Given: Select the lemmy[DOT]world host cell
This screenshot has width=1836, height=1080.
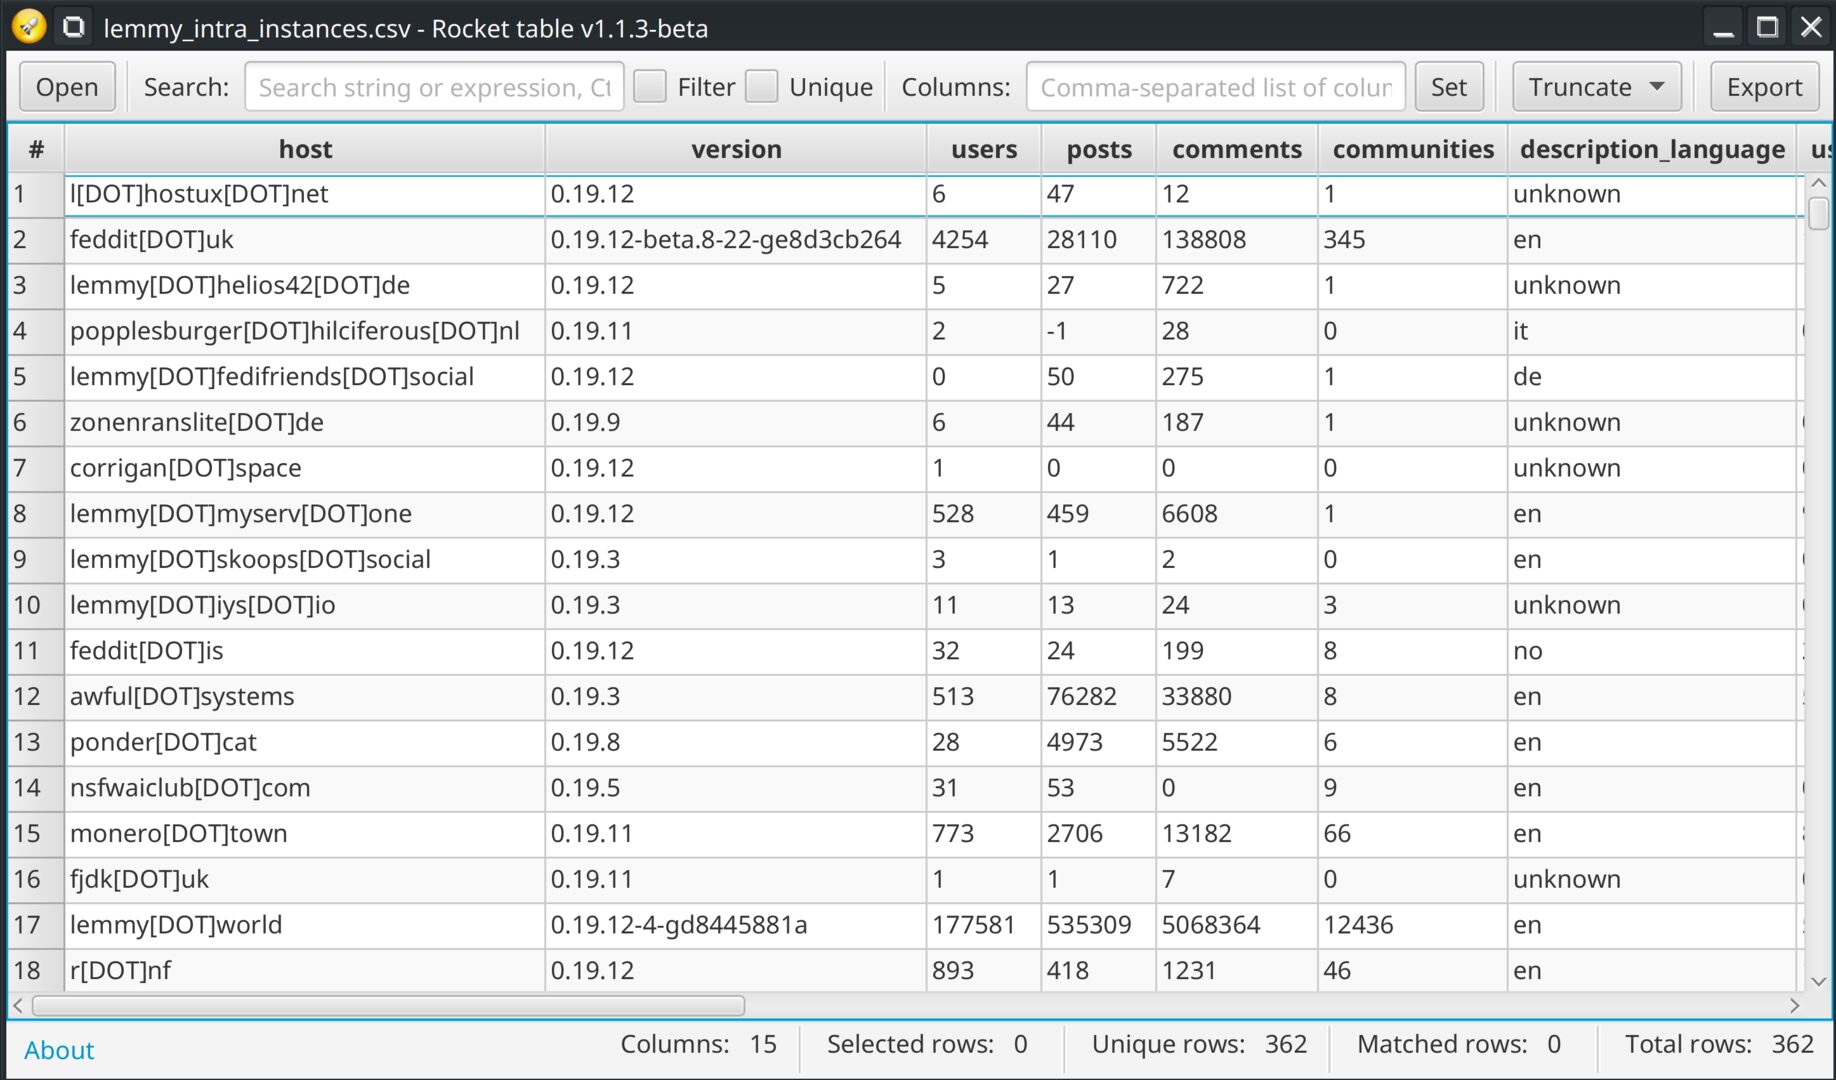Looking at the screenshot, I should [x=305, y=925].
